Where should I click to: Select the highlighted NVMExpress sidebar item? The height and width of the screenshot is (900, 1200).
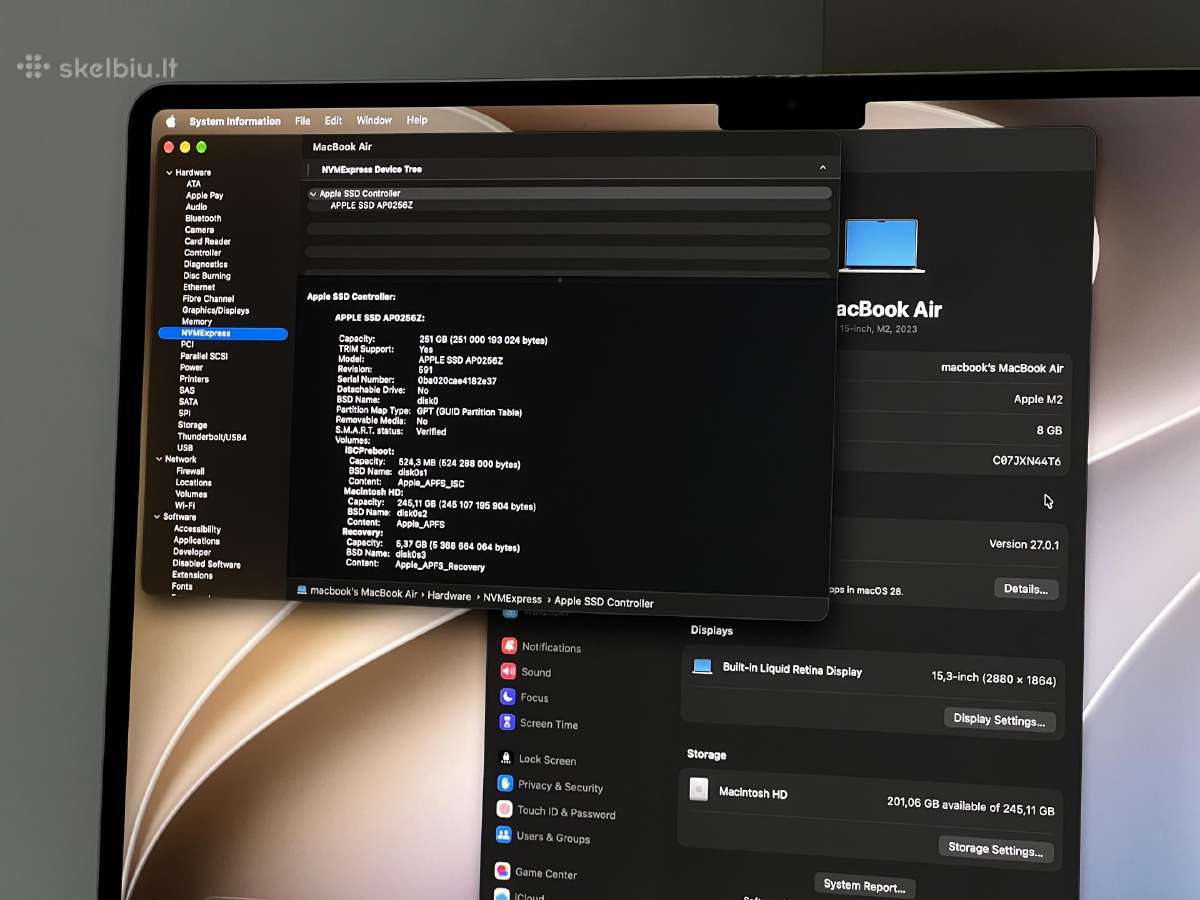coord(223,333)
